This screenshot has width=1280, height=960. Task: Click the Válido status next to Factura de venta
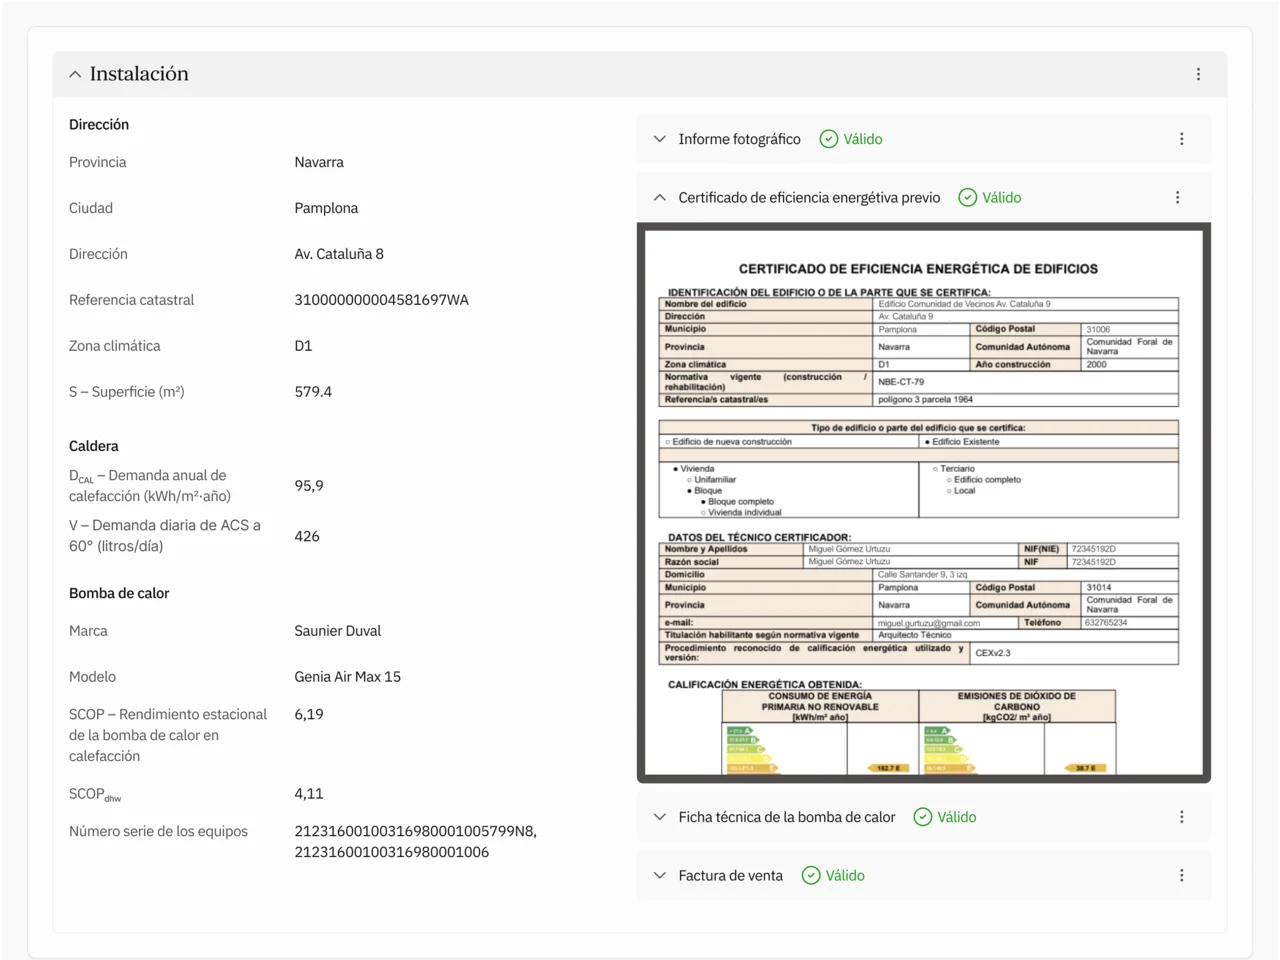tap(845, 875)
